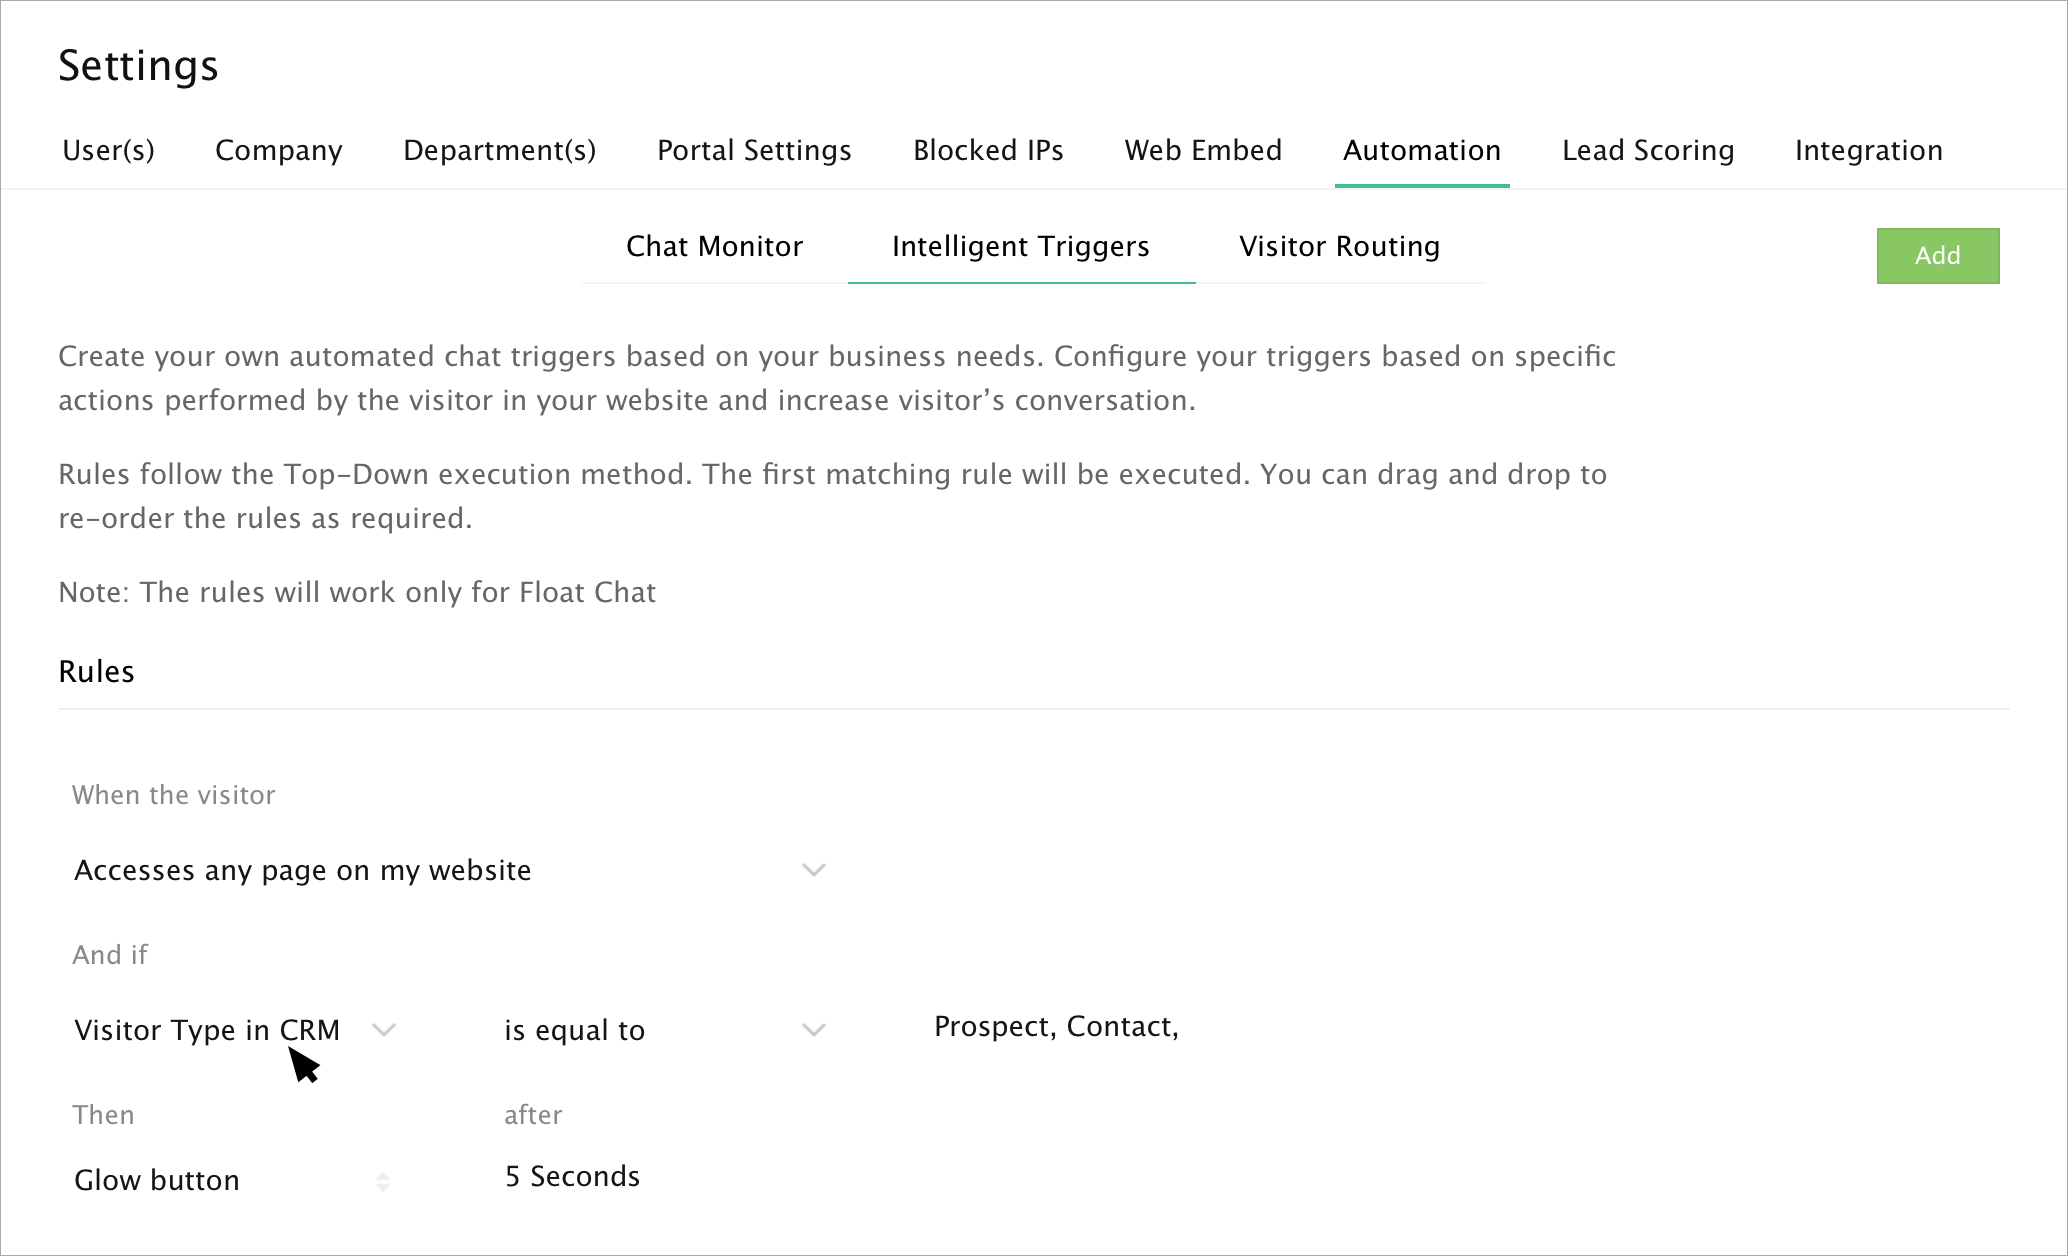
Task: Click the 'Prospect, Contact,' value field
Action: point(1056,1027)
